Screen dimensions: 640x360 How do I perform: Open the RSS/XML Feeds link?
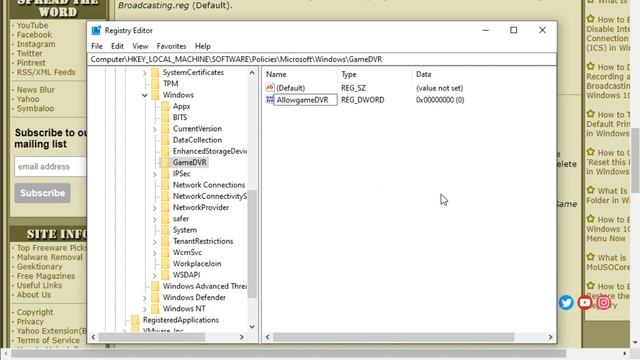pyautogui.click(x=46, y=72)
